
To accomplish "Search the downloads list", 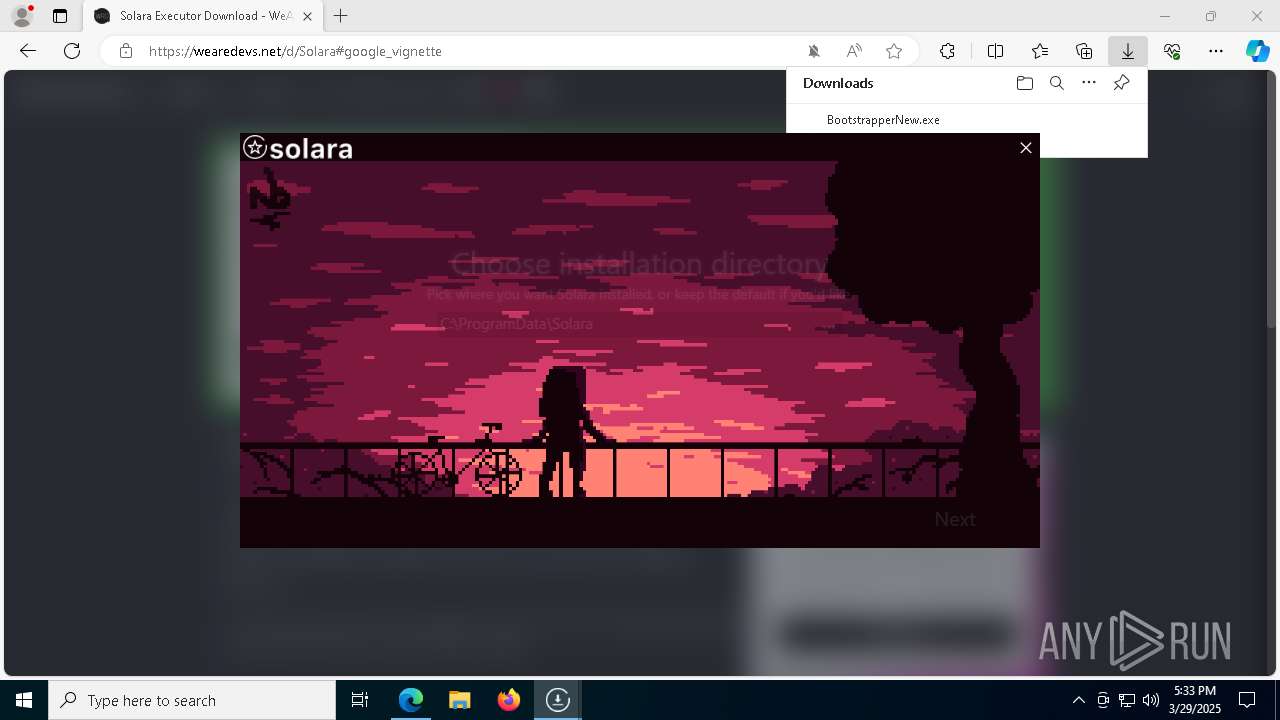I will [x=1056, y=83].
